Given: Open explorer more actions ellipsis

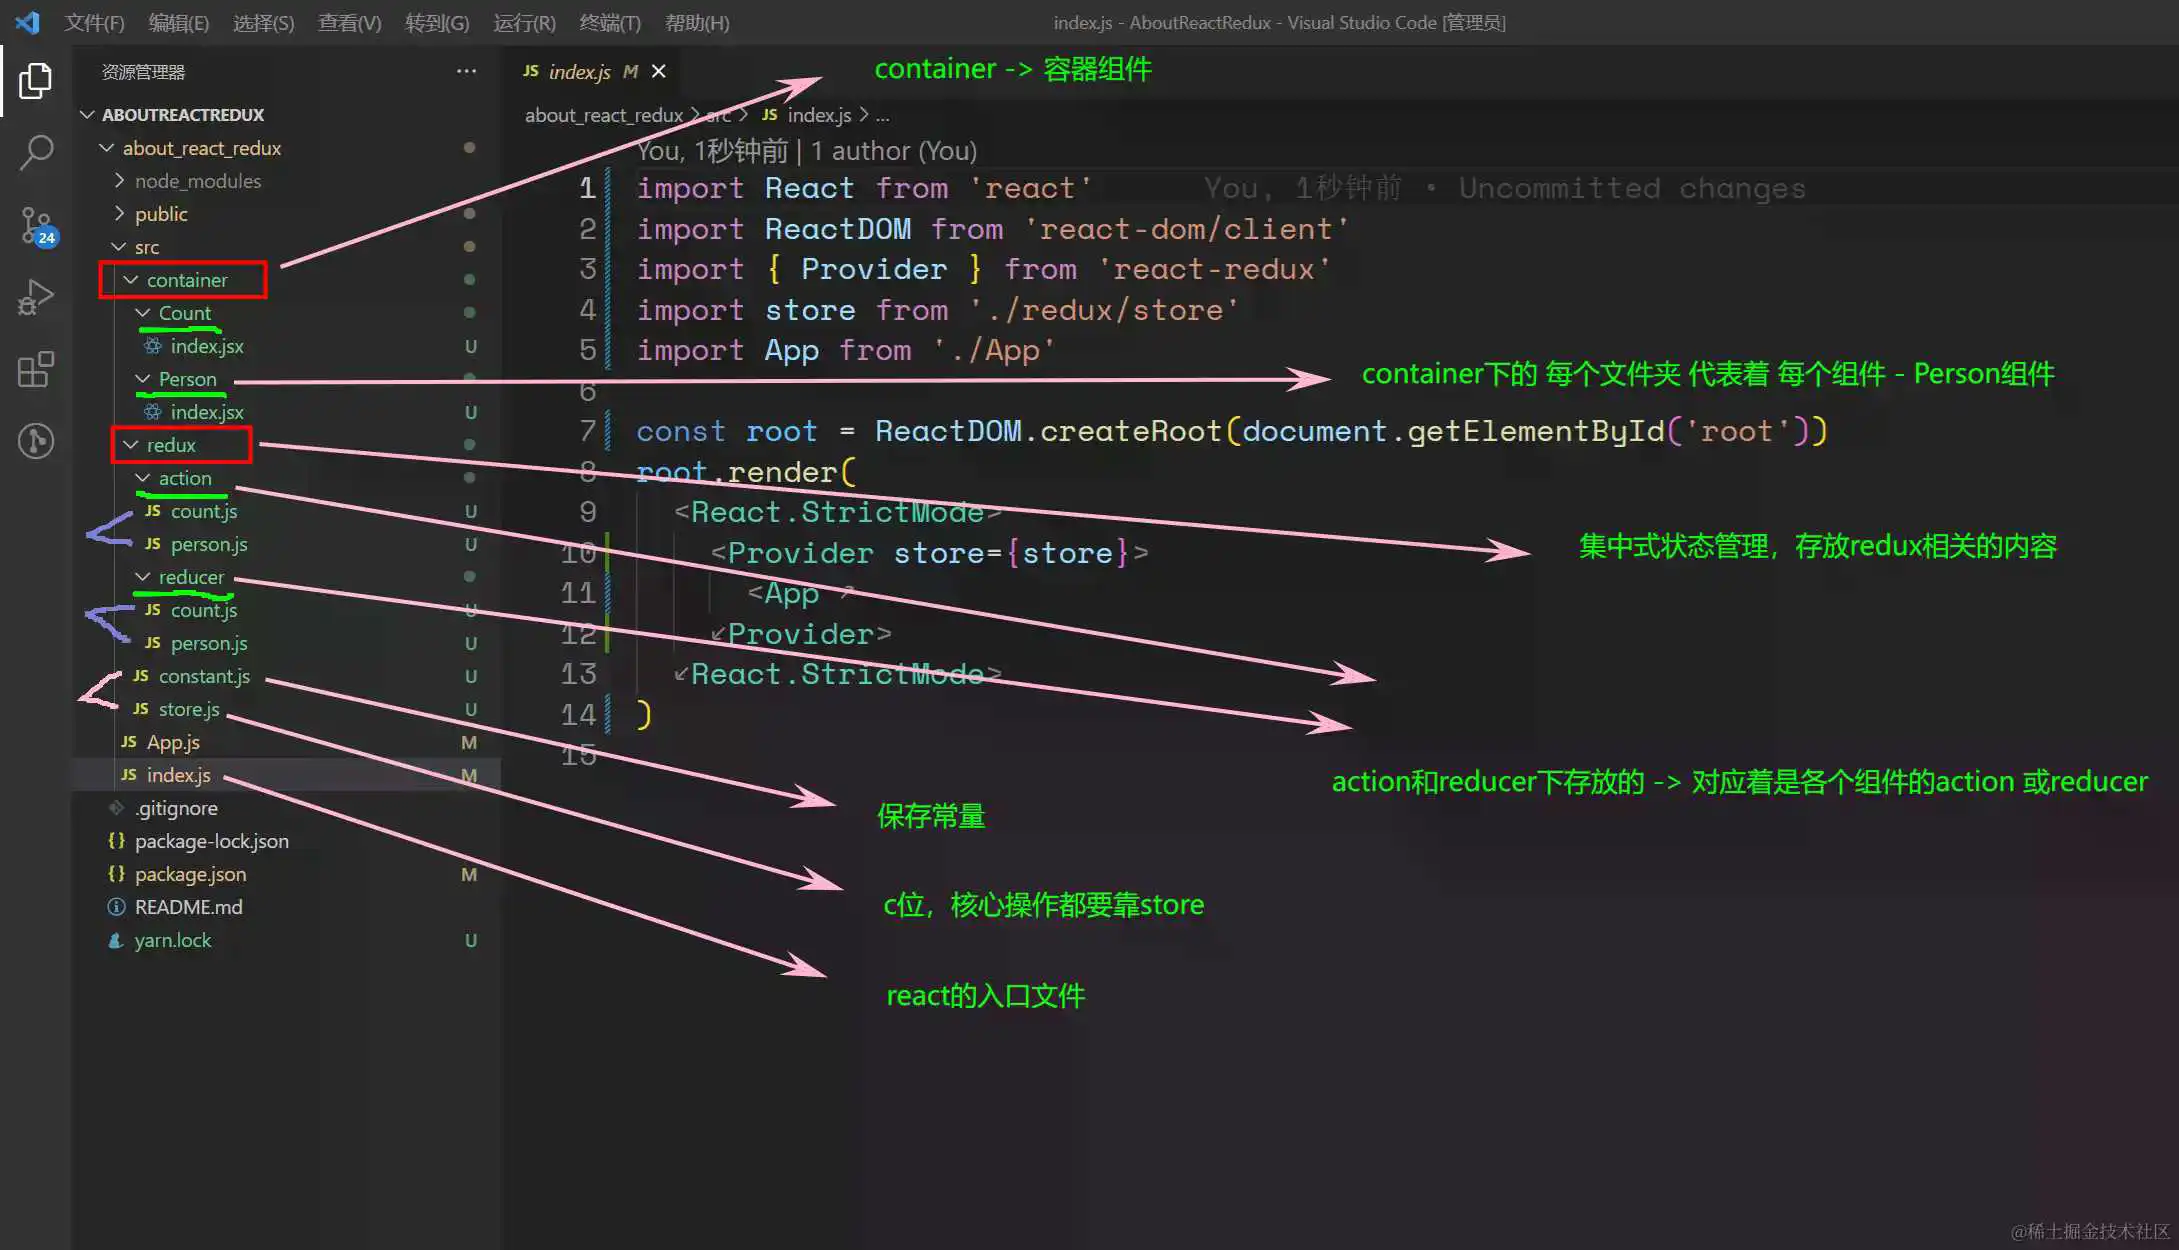Looking at the screenshot, I should click(x=466, y=72).
